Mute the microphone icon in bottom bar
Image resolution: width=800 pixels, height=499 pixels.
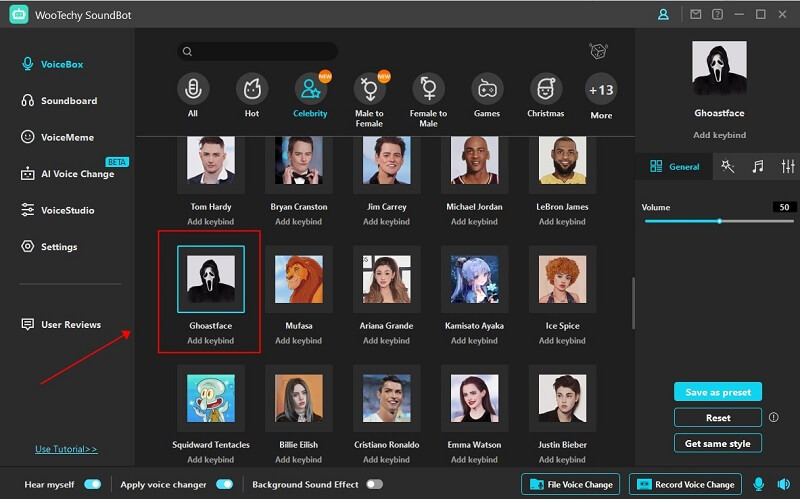point(759,484)
